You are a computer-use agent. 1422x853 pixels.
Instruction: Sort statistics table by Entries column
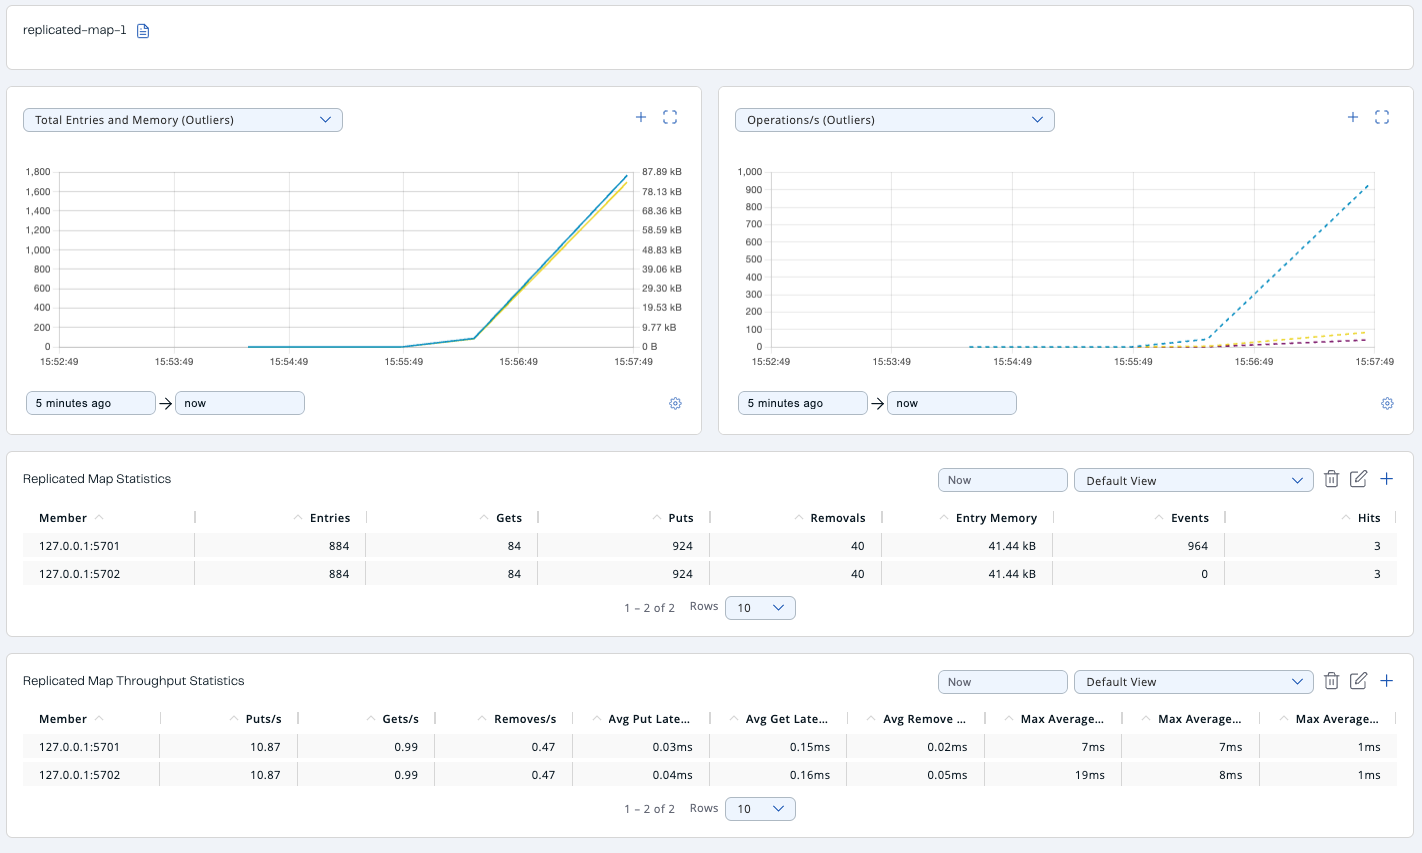(x=329, y=518)
